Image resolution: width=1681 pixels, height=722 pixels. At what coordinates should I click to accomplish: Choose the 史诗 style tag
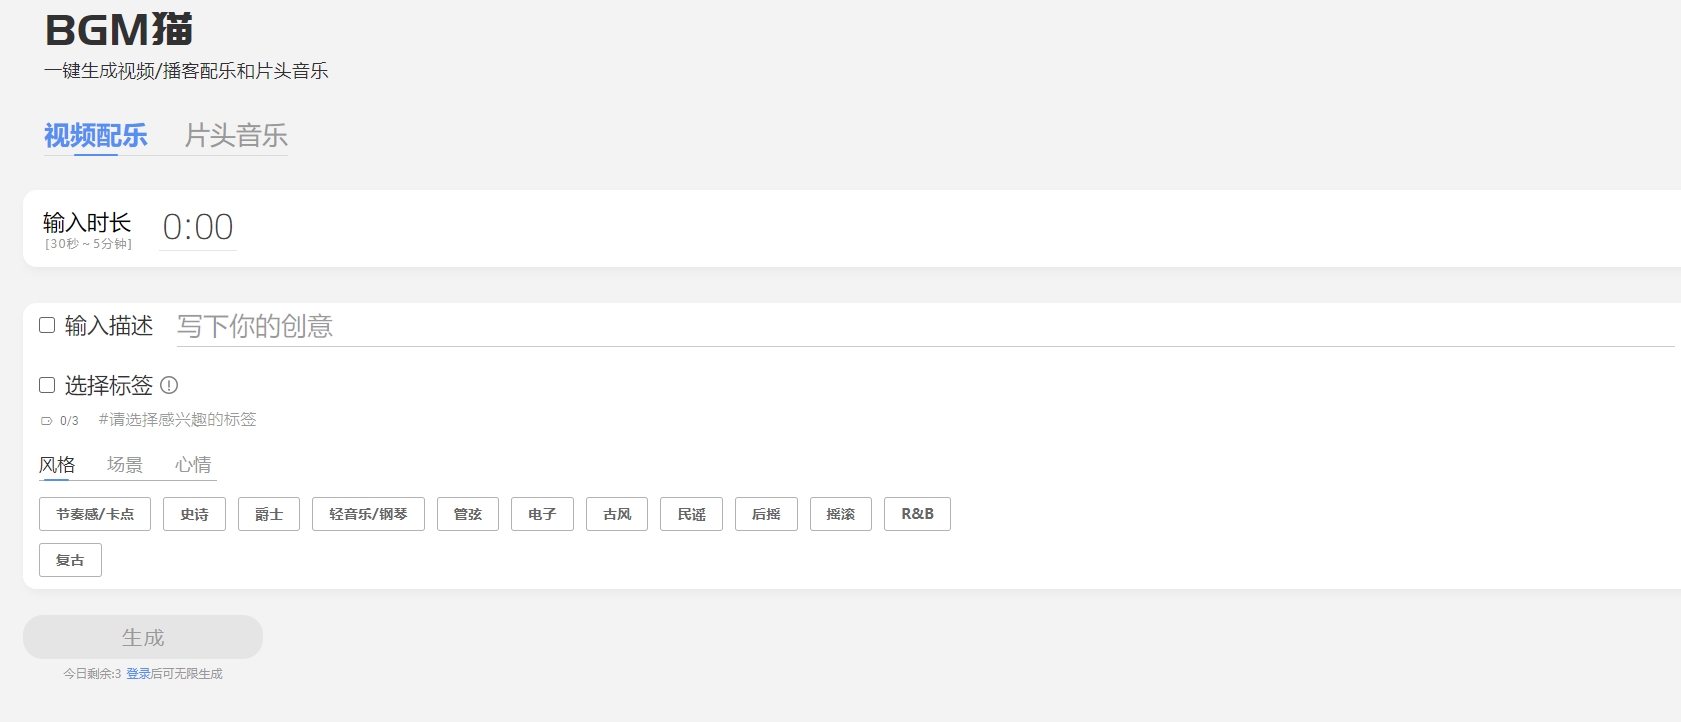pyautogui.click(x=194, y=514)
